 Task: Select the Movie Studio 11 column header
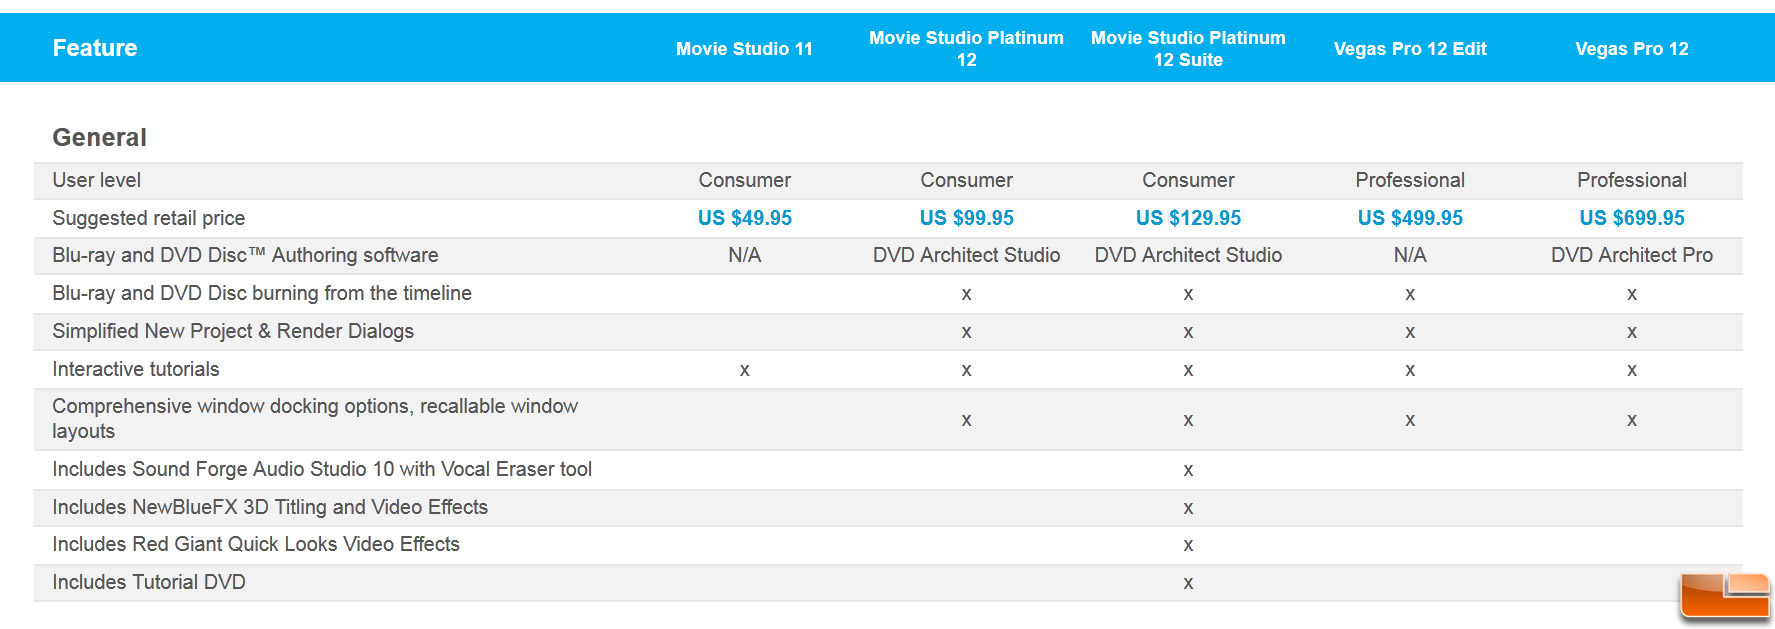(744, 49)
